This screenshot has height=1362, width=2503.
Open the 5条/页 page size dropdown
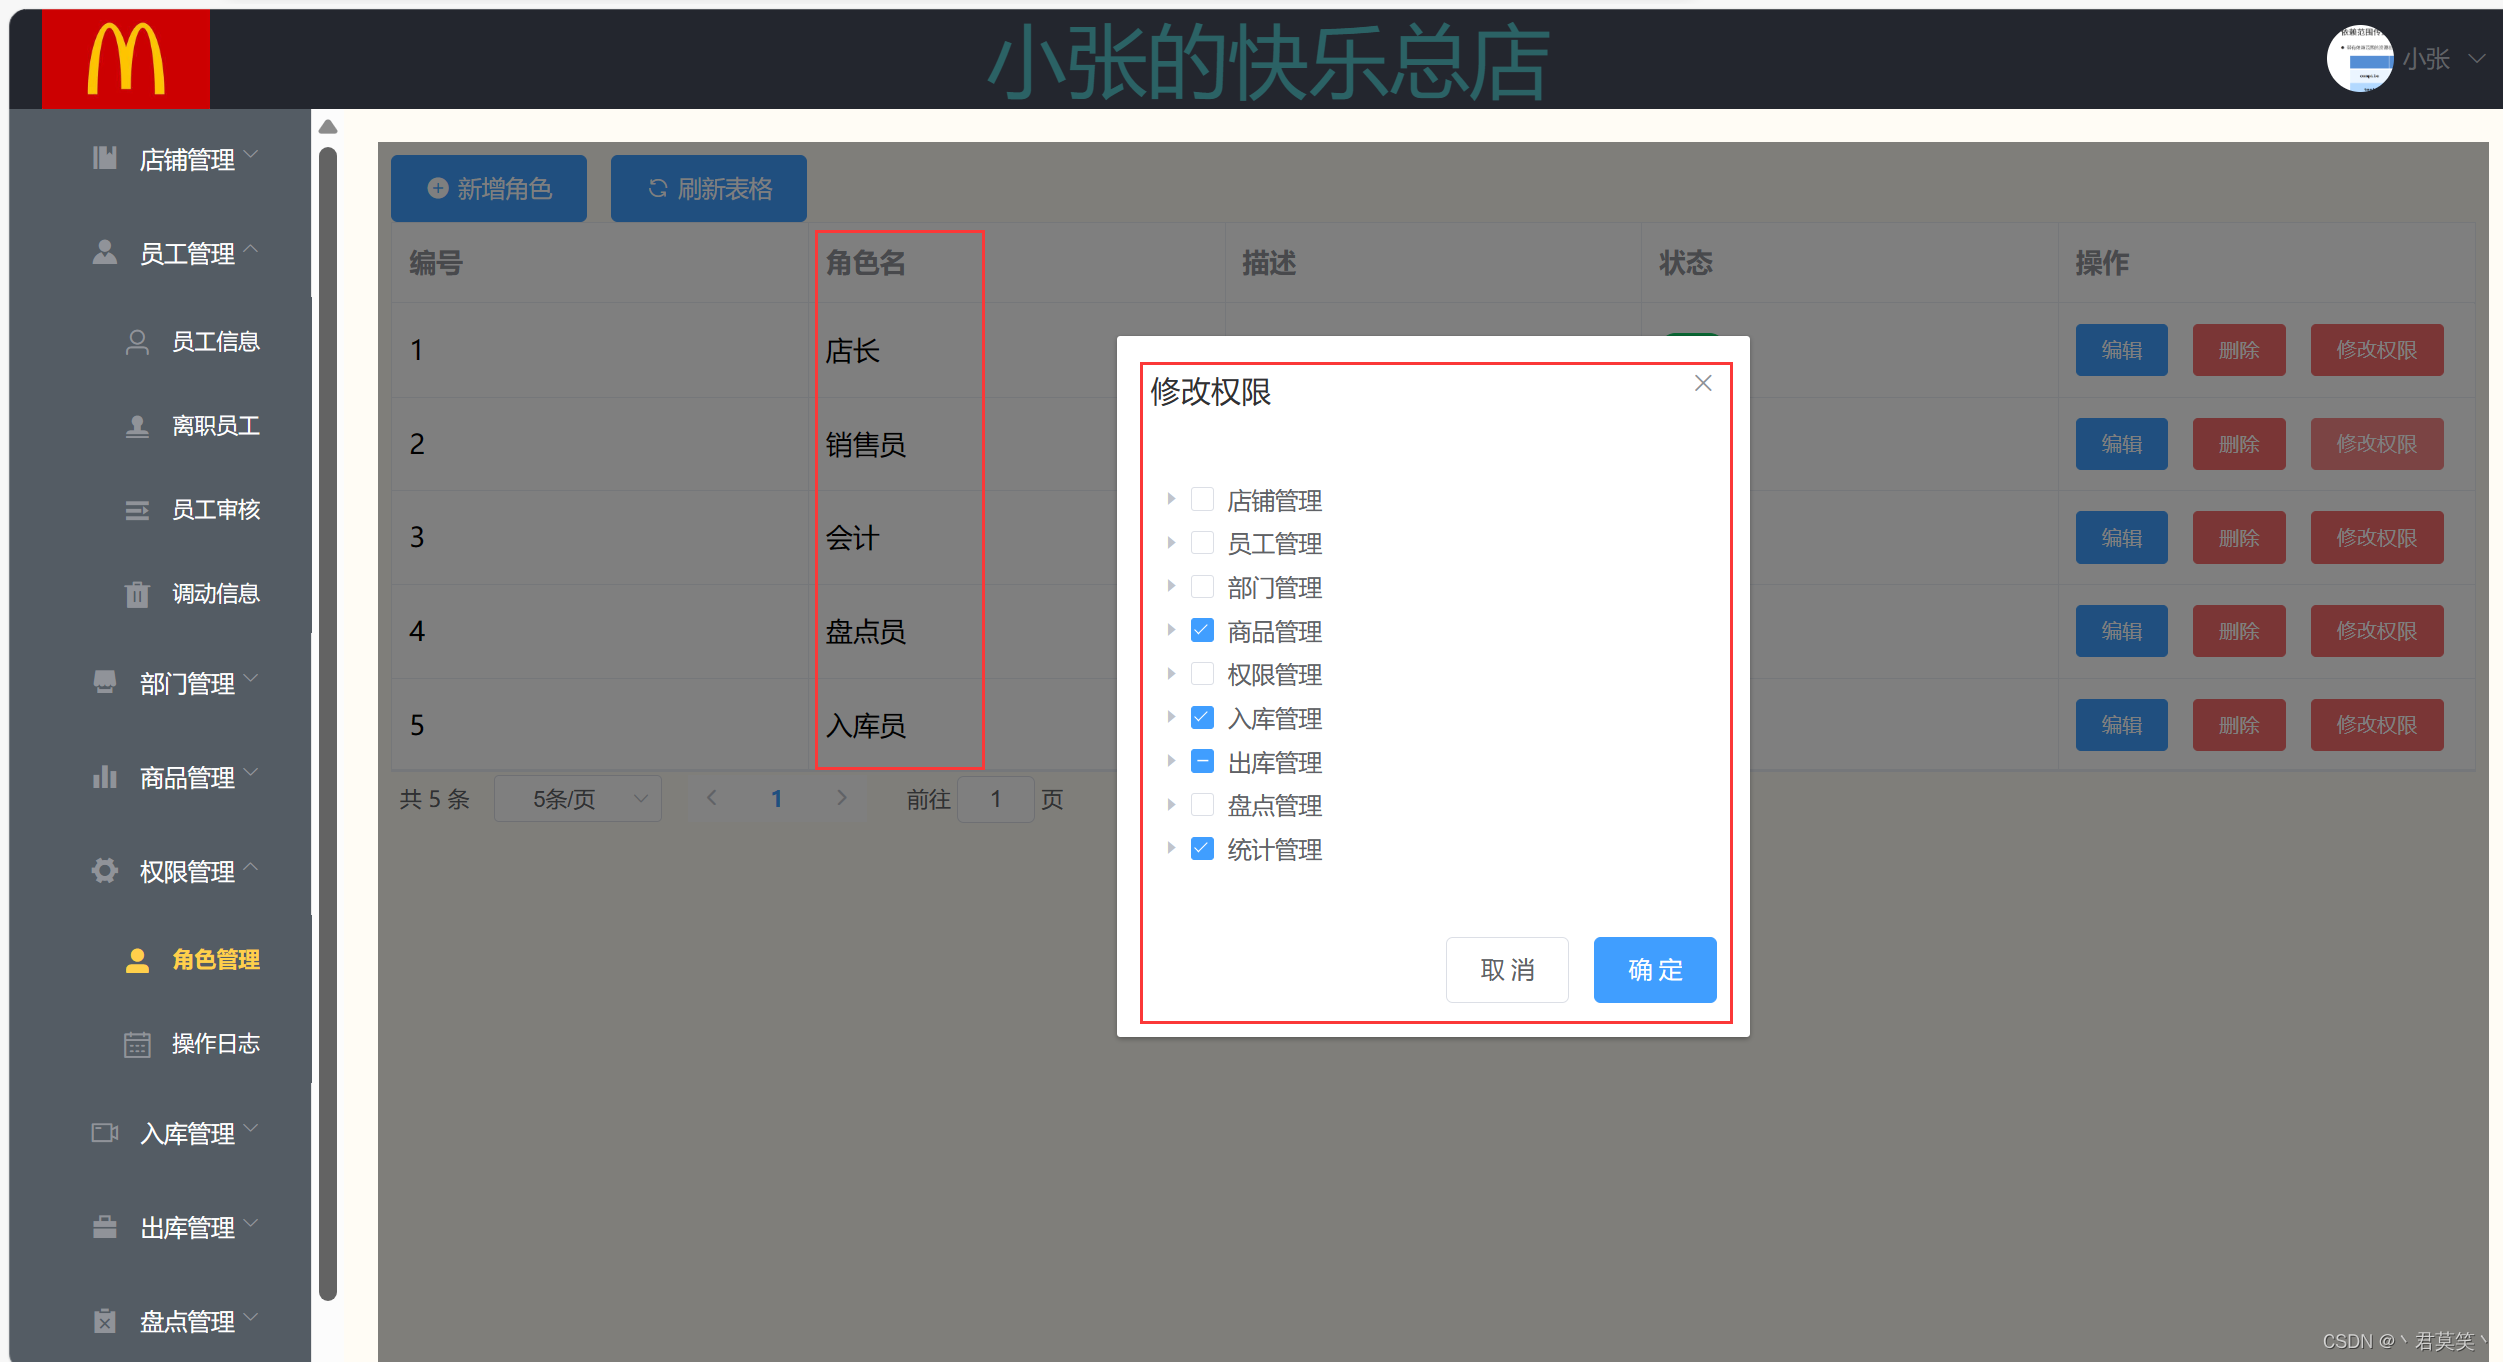577,798
